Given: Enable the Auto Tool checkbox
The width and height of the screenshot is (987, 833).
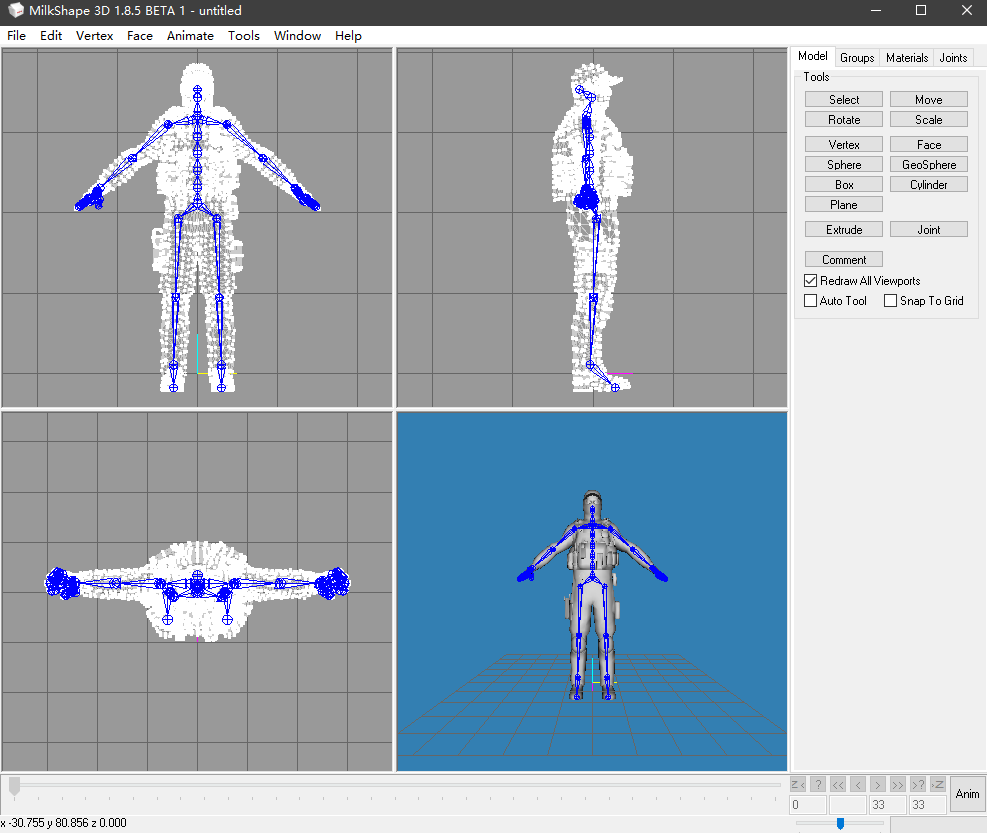Looking at the screenshot, I should [x=811, y=301].
